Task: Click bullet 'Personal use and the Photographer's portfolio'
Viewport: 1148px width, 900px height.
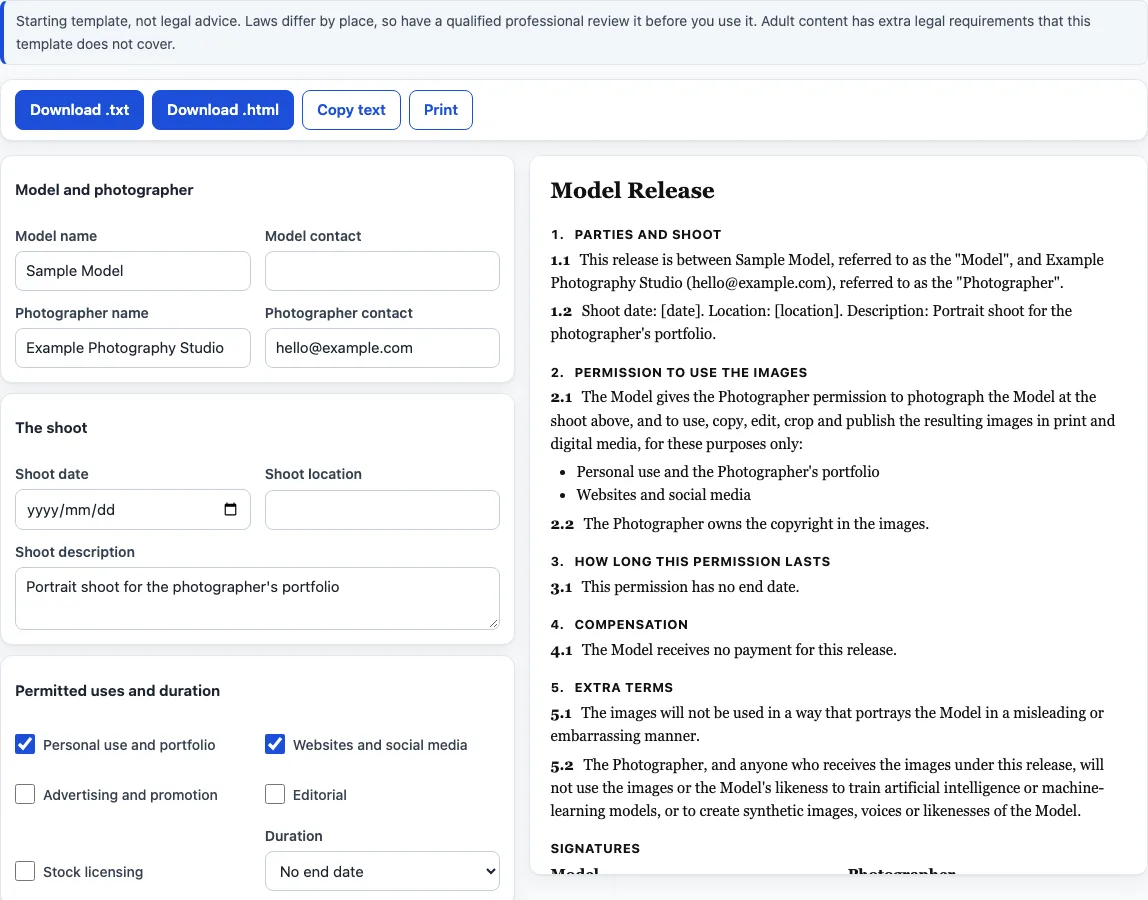Action: pos(728,472)
